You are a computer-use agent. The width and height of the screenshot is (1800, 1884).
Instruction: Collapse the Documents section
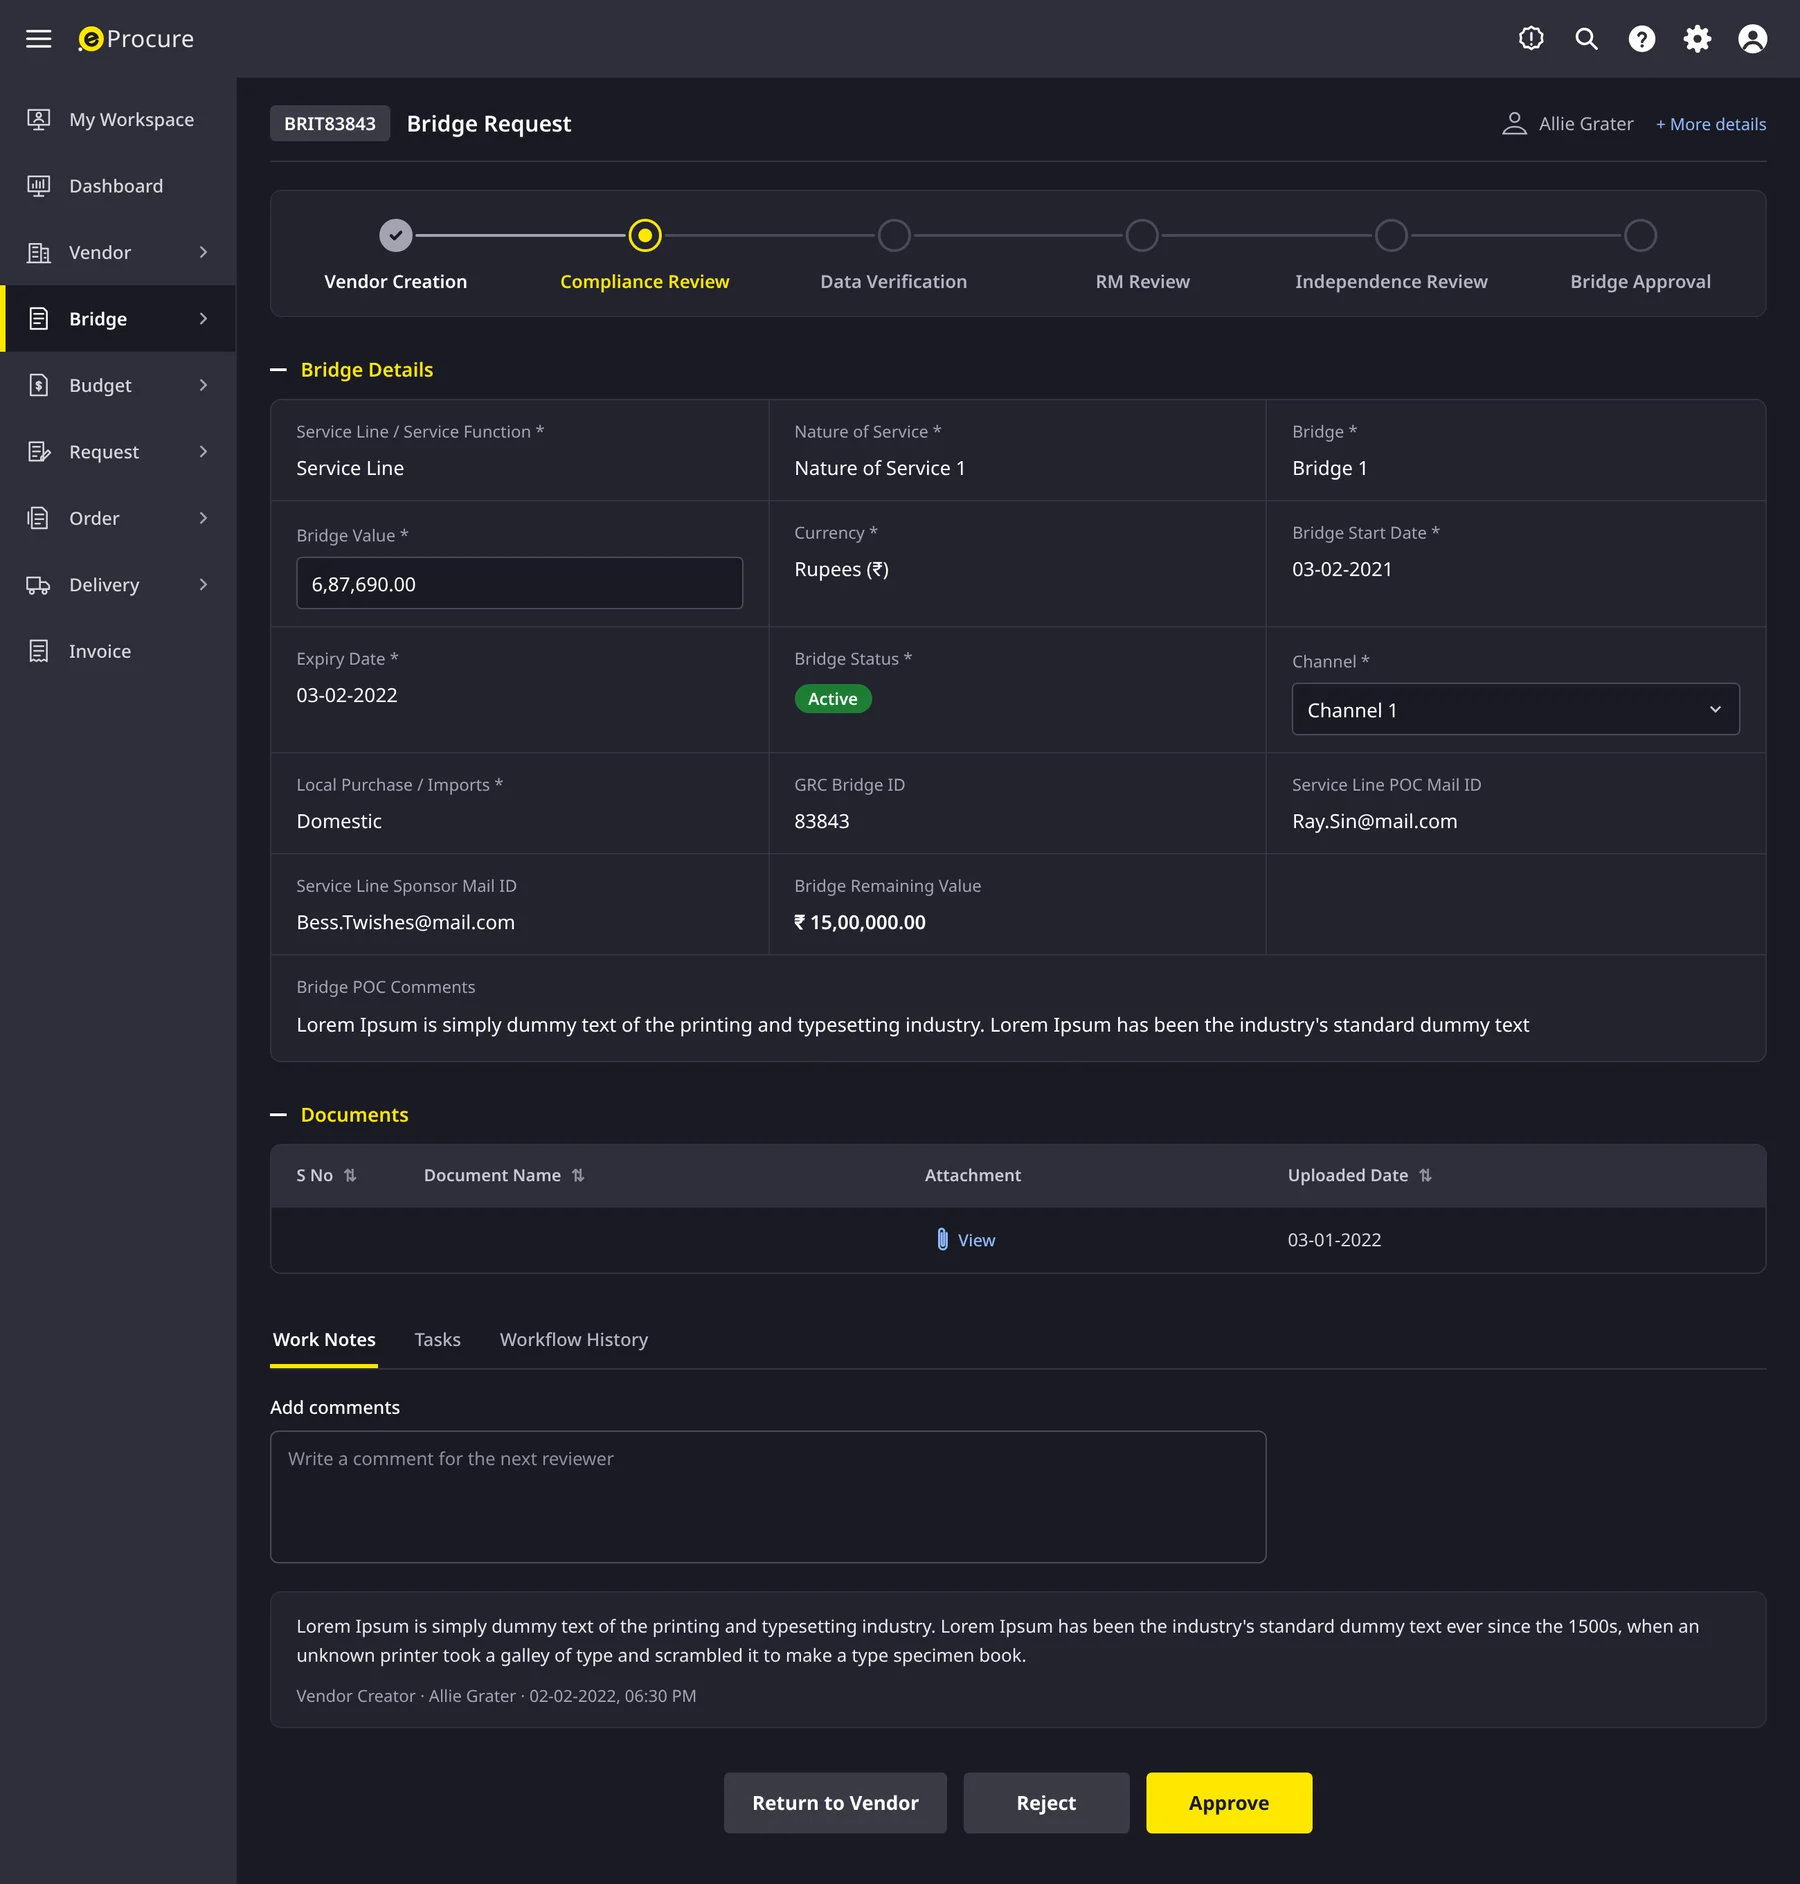(278, 1115)
